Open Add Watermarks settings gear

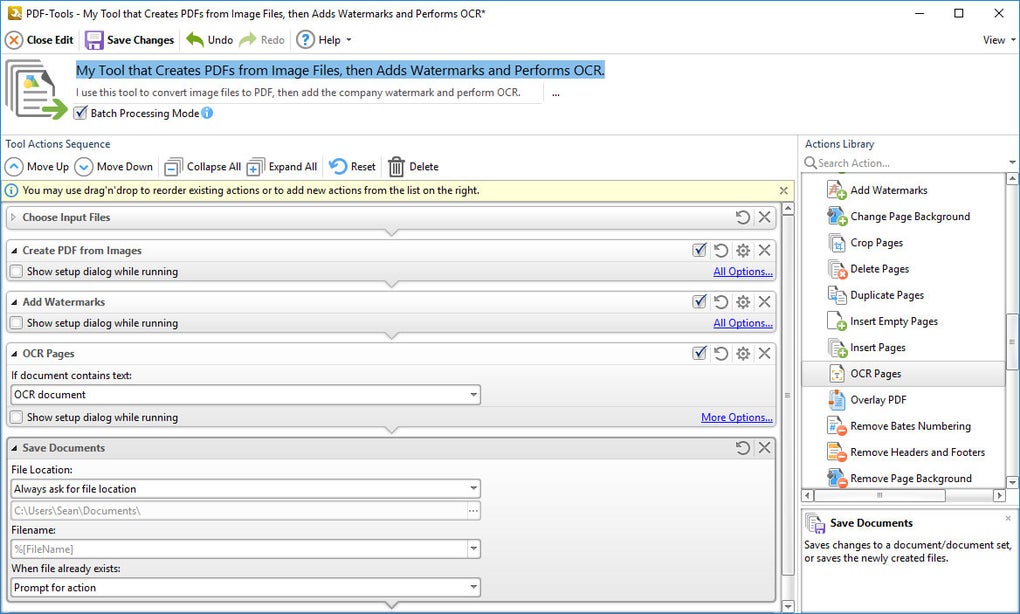[x=743, y=302]
